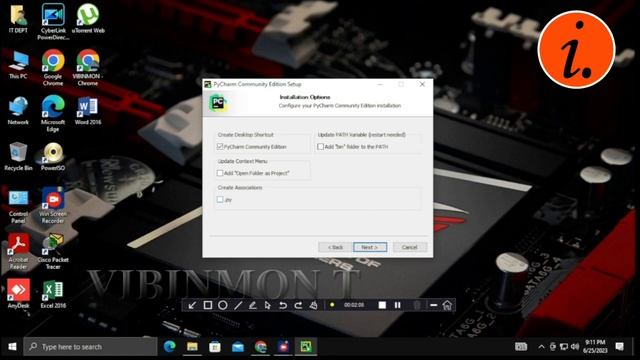Open the clock and date flyout
Image resolution: width=640 pixels, height=360 pixels.
pyautogui.click(x=595, y=346)
